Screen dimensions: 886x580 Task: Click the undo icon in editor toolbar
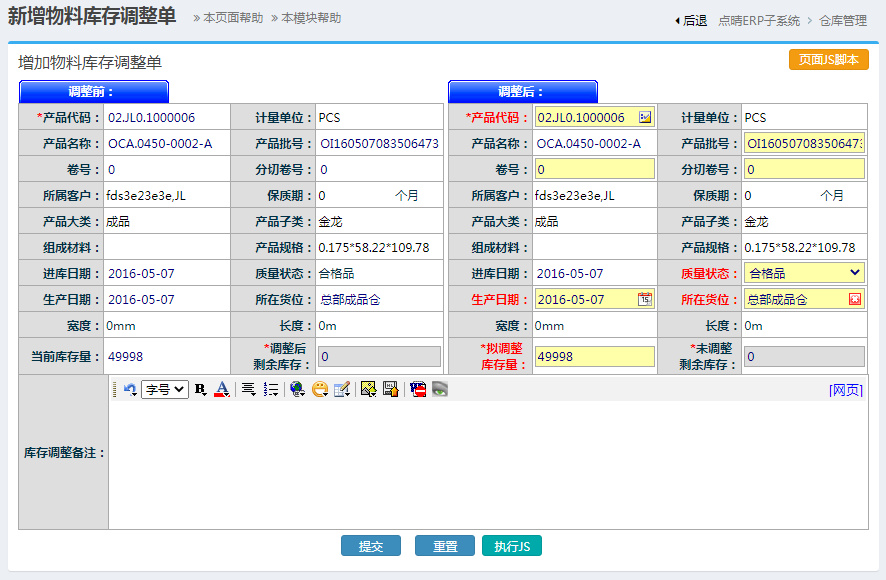click(x=129, y=390)
